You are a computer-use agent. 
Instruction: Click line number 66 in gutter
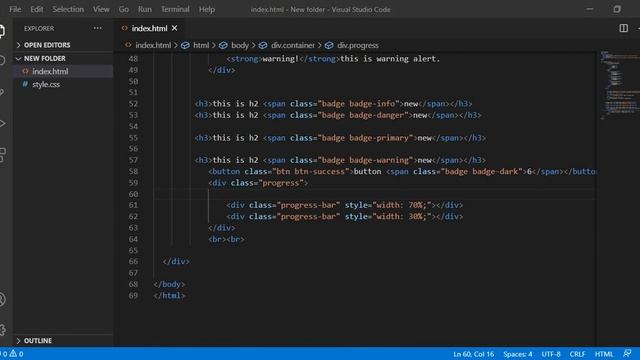coord(133,261)
